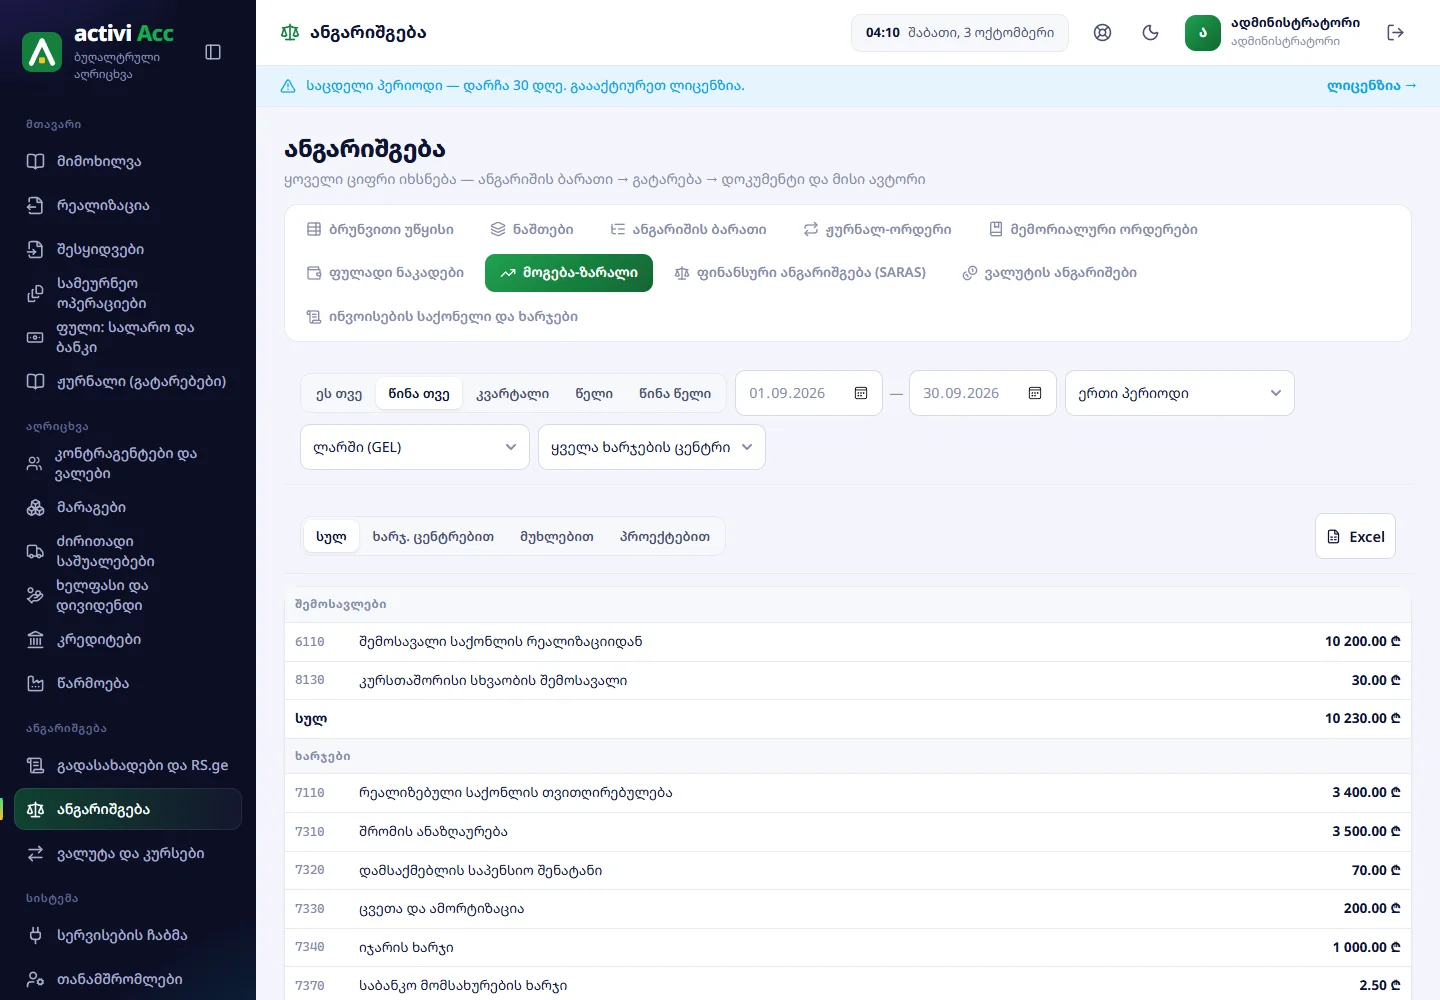Open ფინანსური ანგარიშგება (SARAS) tab
This screenshot has height=1000, width=1440.
pyautogui.click(x=800, y=272)
